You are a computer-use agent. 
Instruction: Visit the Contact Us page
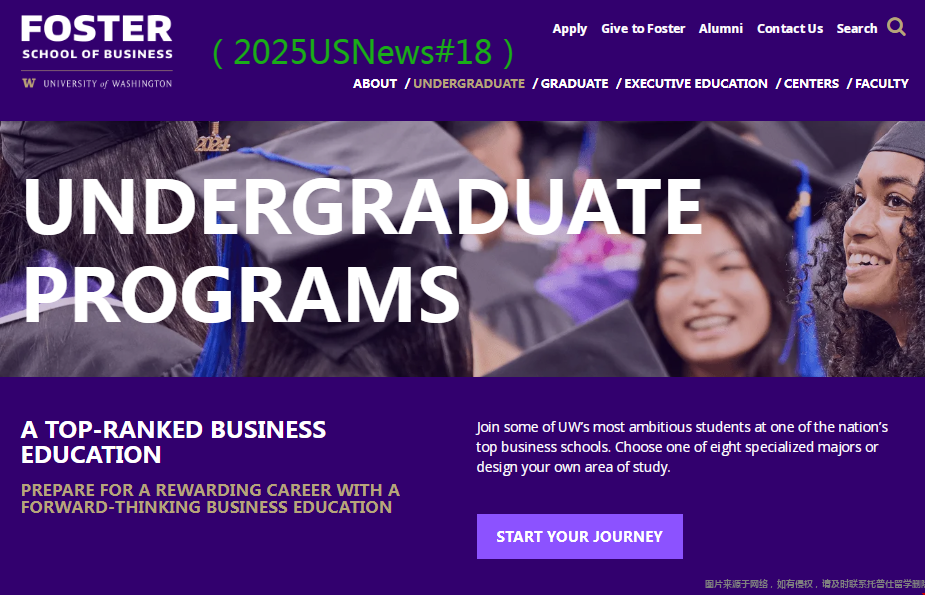[x=790, y=28]
